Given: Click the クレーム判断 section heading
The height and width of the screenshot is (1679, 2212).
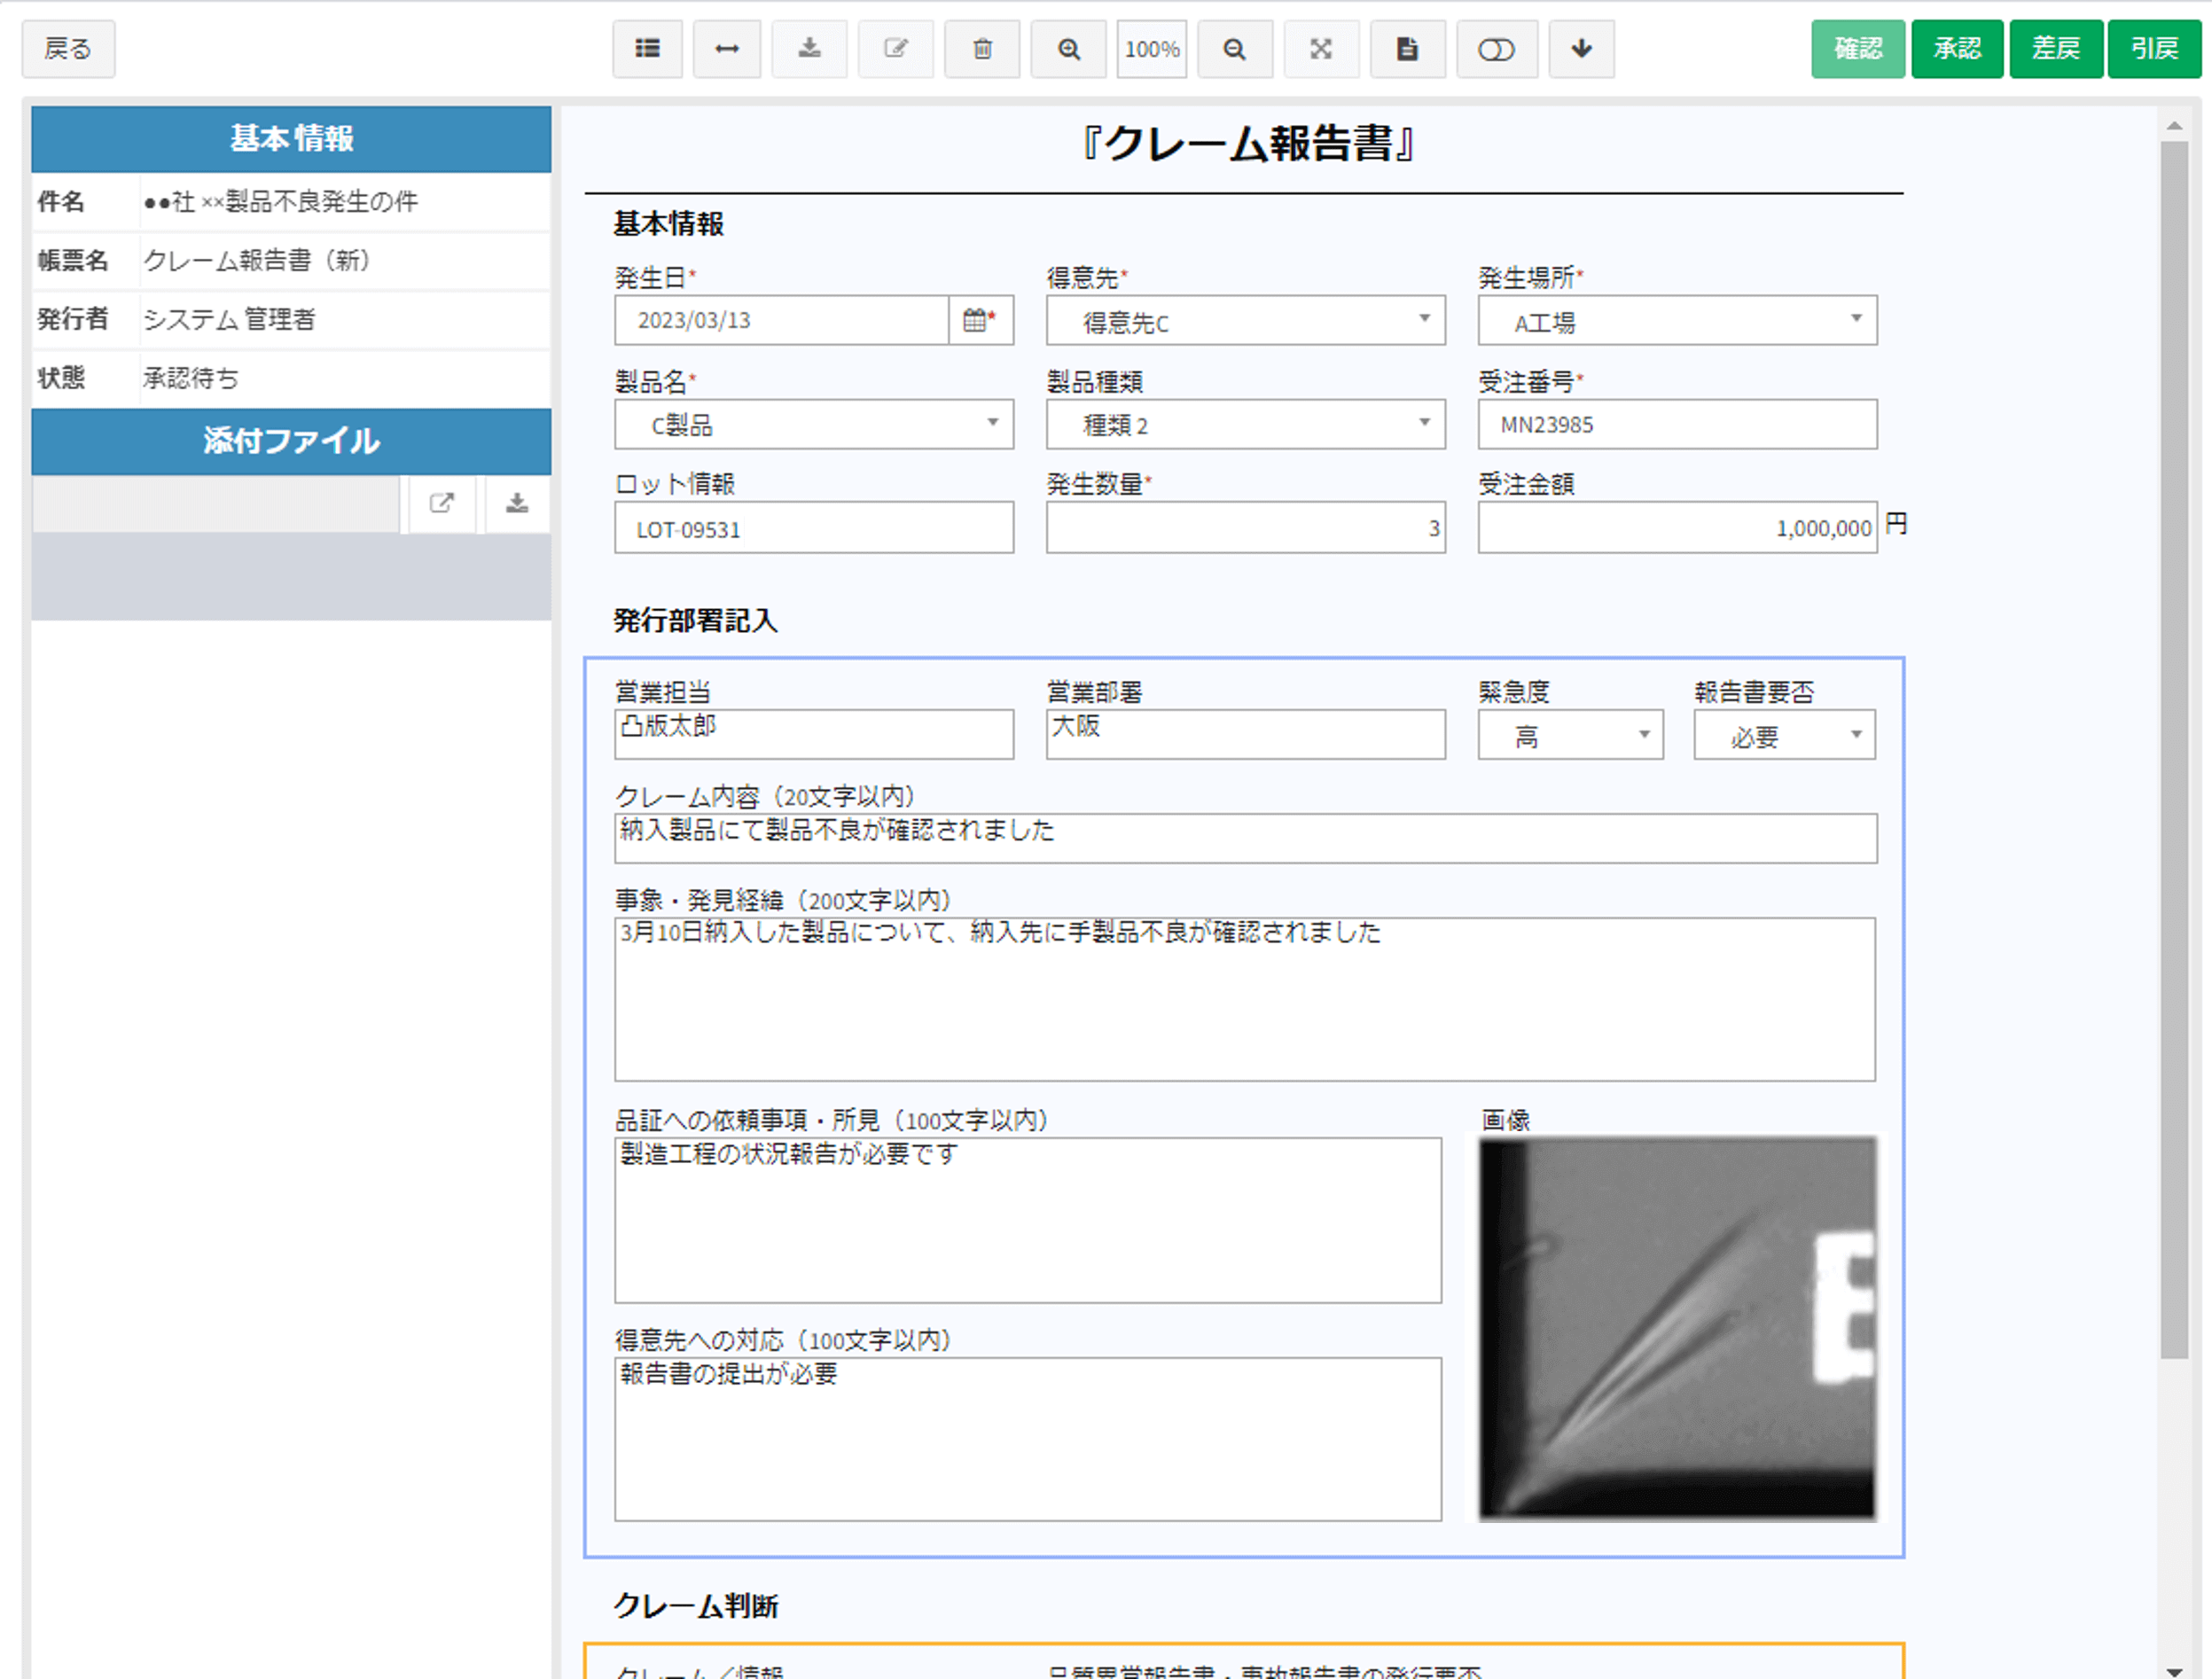Looking at the screenshot, I should point(695,1606).
